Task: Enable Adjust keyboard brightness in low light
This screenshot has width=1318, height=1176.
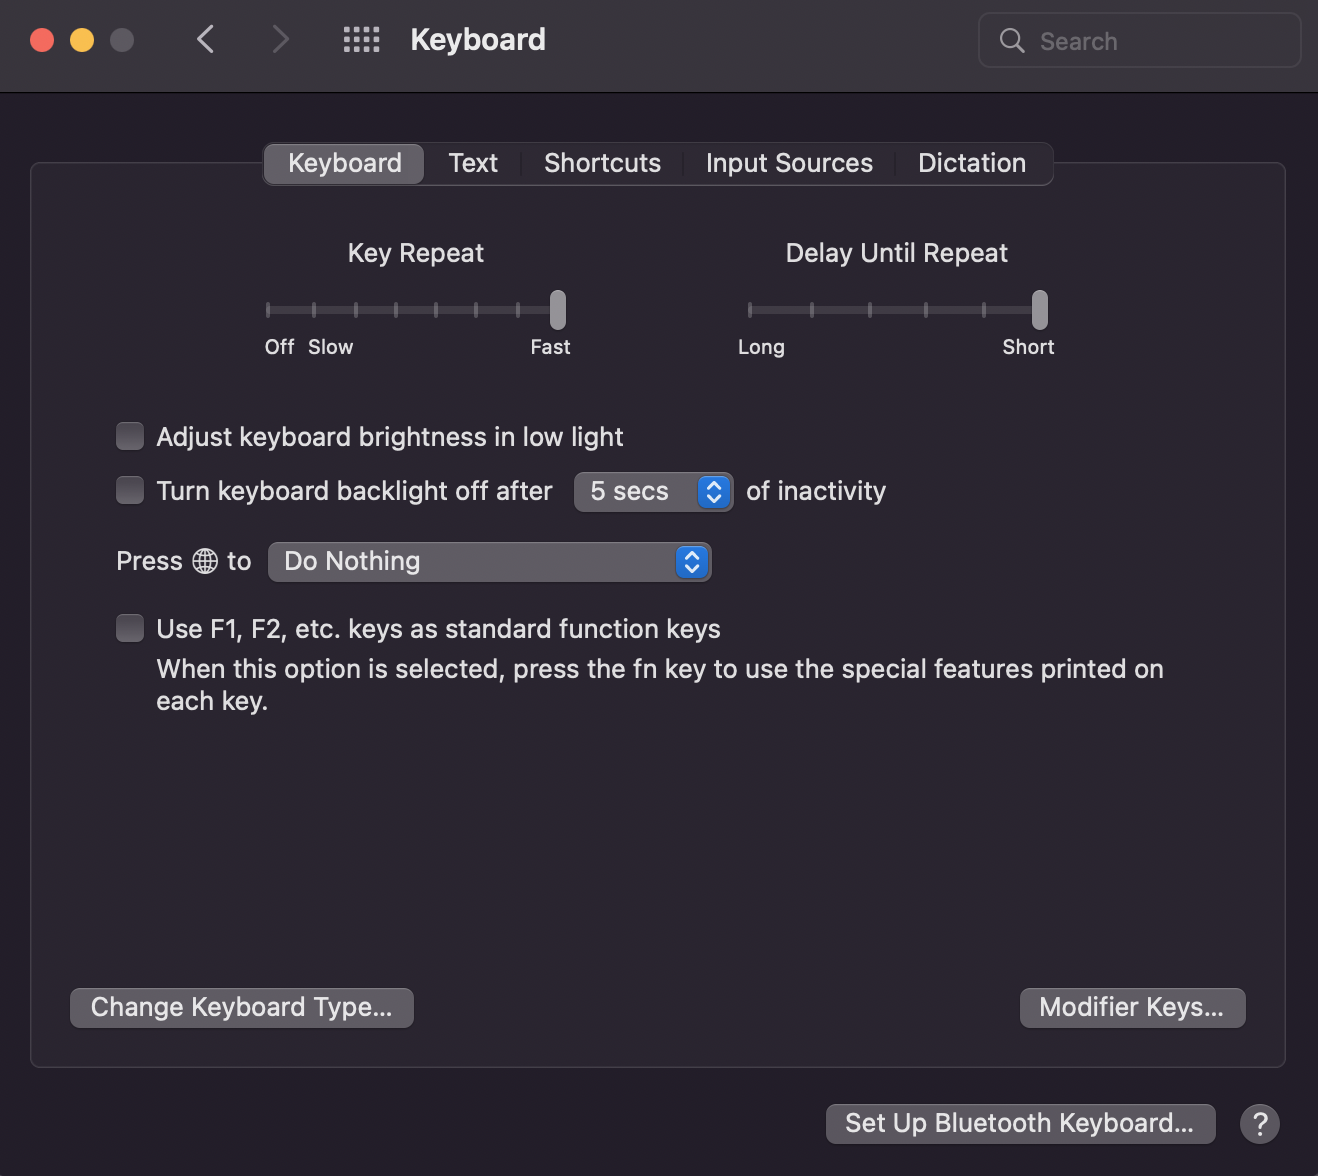Action: [130, 436]
